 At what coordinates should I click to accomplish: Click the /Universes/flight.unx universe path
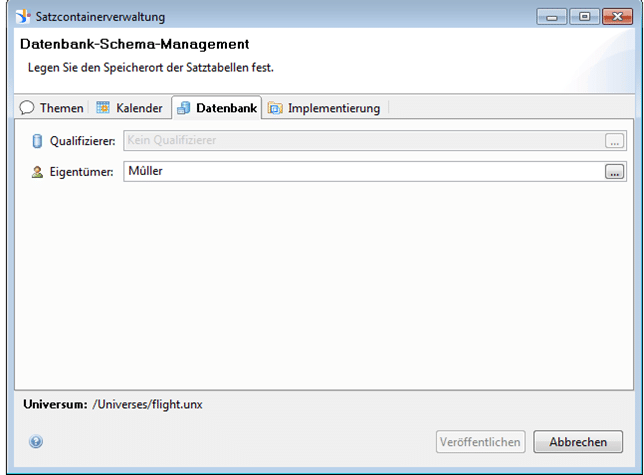click(147, 404)
